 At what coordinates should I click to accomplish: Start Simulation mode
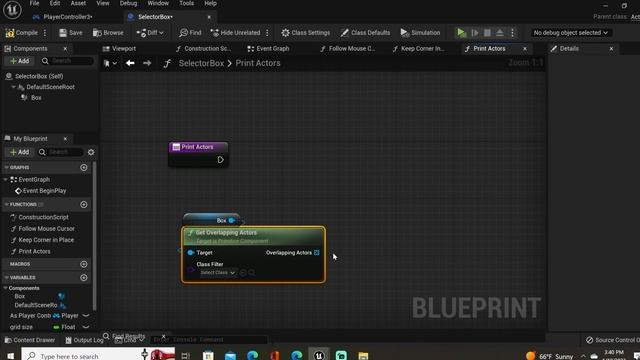(420, 33)
